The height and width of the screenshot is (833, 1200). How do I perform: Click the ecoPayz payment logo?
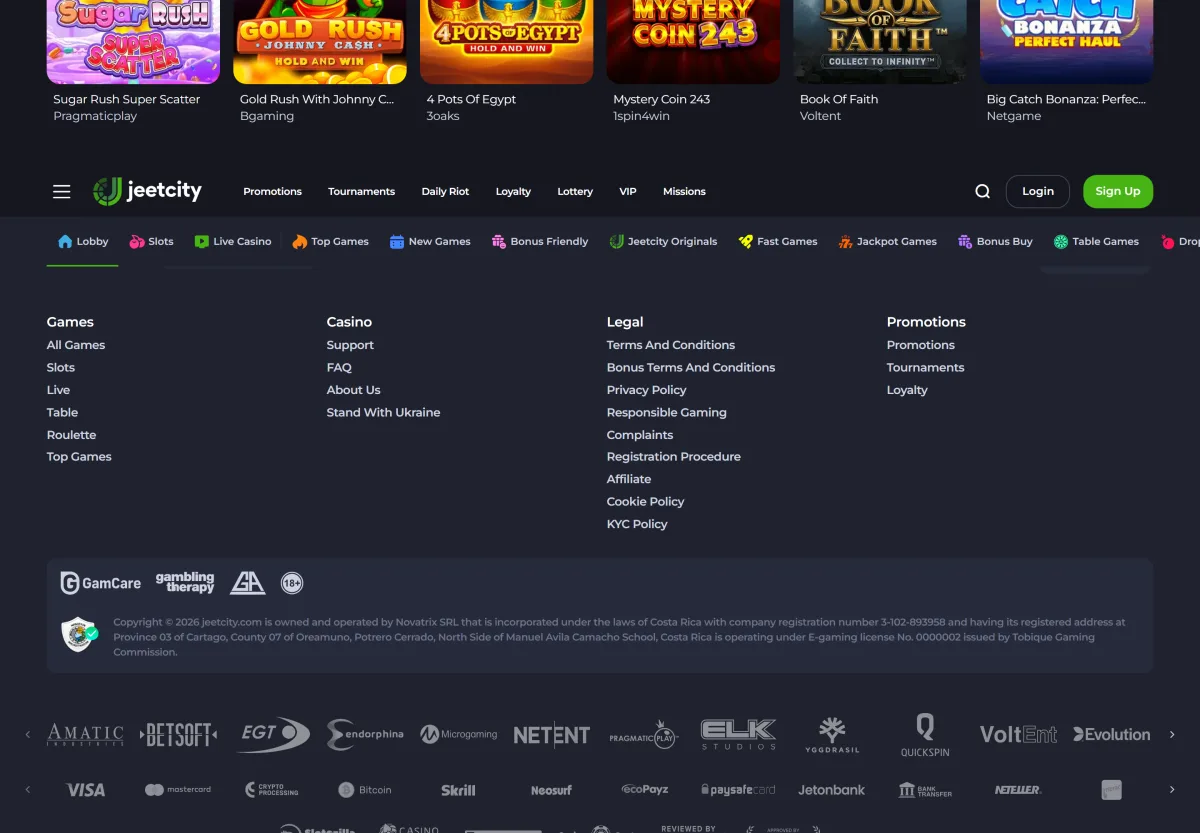click(645, 790)
